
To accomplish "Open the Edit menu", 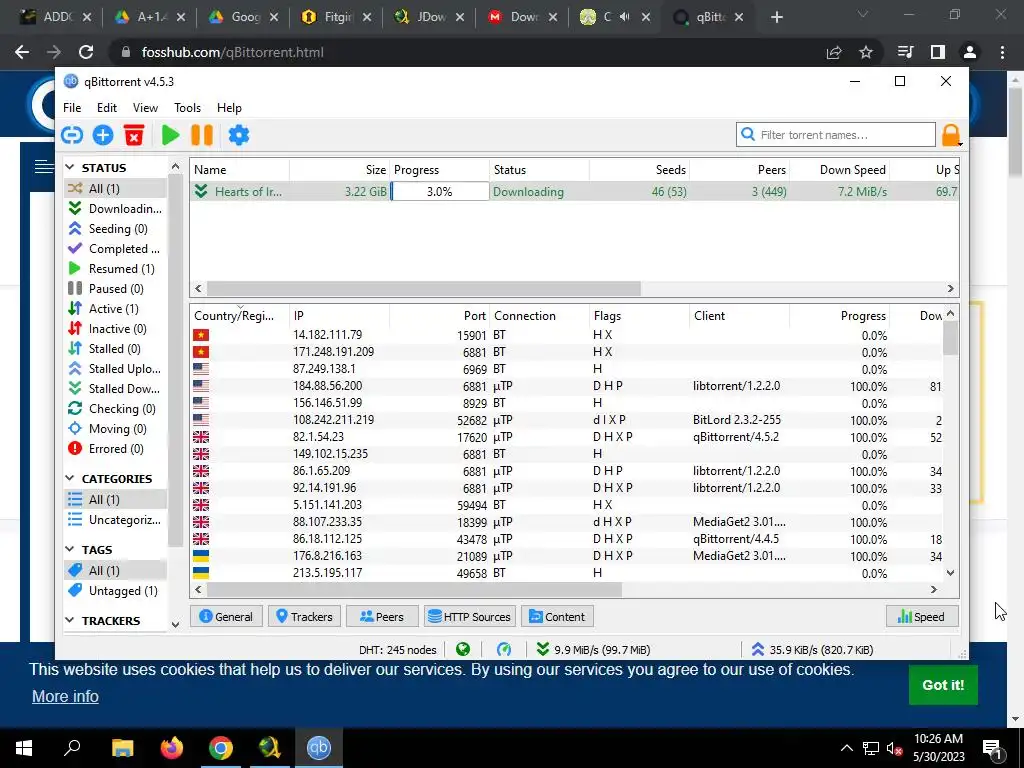I will coord(106,108).
